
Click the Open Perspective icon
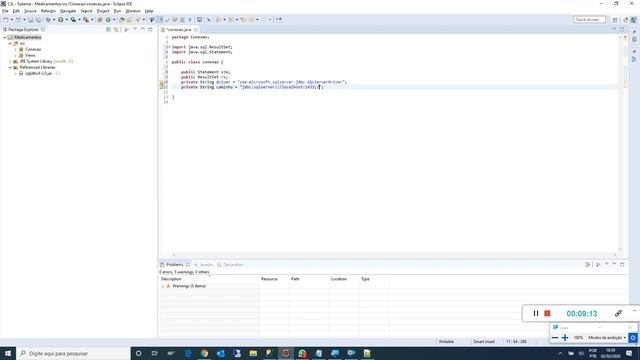[x=615, y=20]
